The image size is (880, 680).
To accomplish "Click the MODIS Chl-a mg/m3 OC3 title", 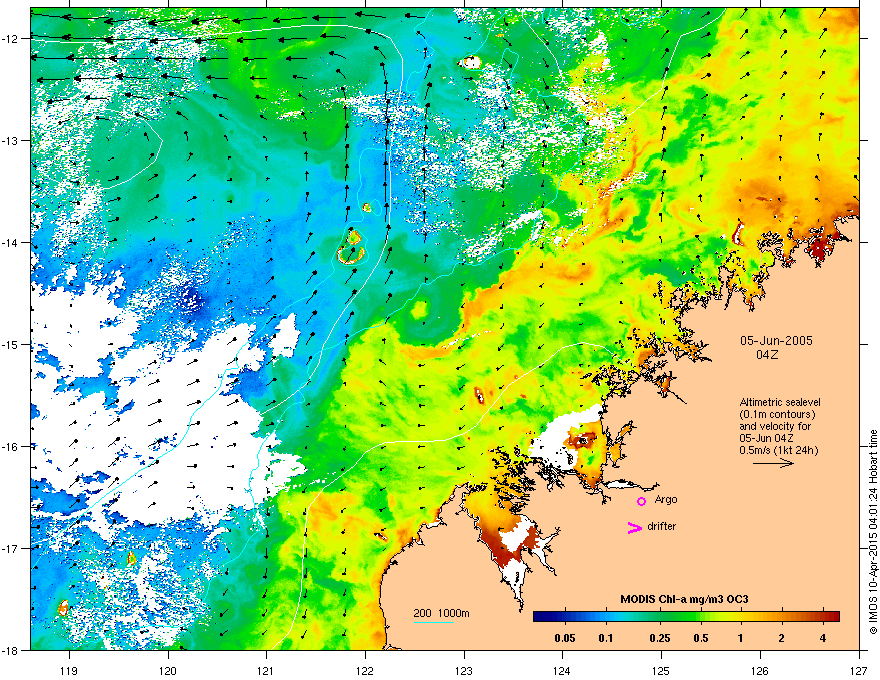I will pos(684,599).
